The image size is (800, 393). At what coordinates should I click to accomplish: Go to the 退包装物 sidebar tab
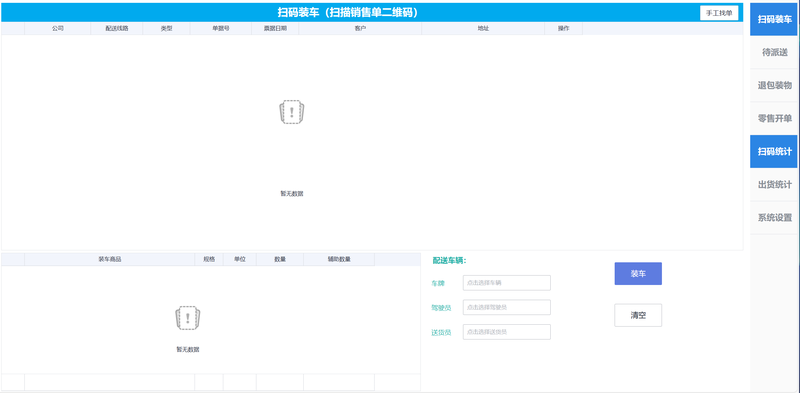[773, 86]
